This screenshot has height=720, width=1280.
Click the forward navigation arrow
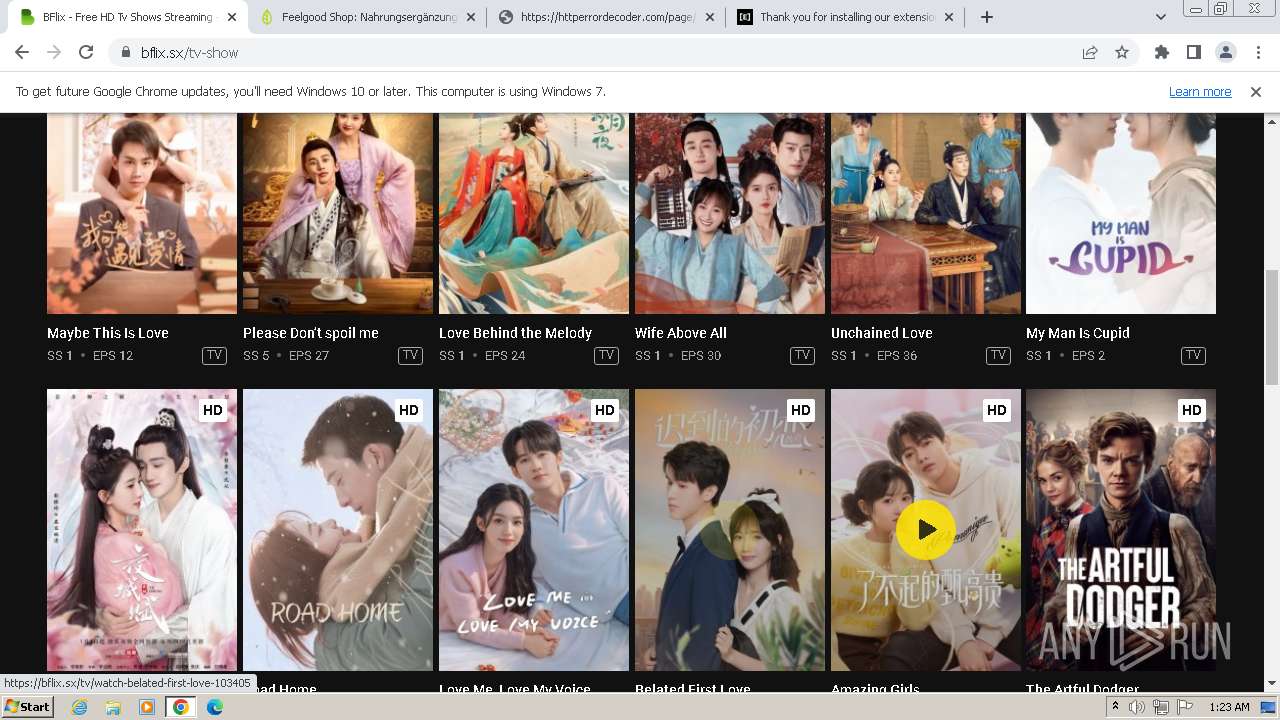[x=54, y=53]
